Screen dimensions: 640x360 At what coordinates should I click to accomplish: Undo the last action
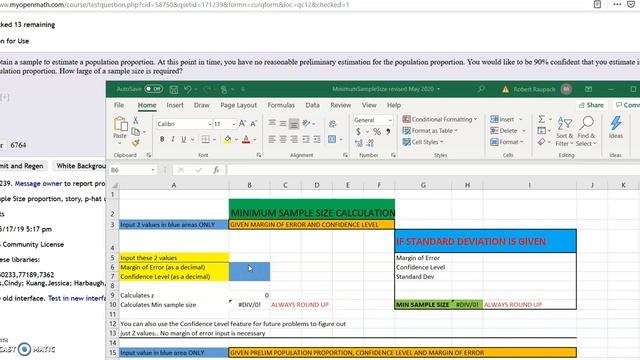[187, 89]
